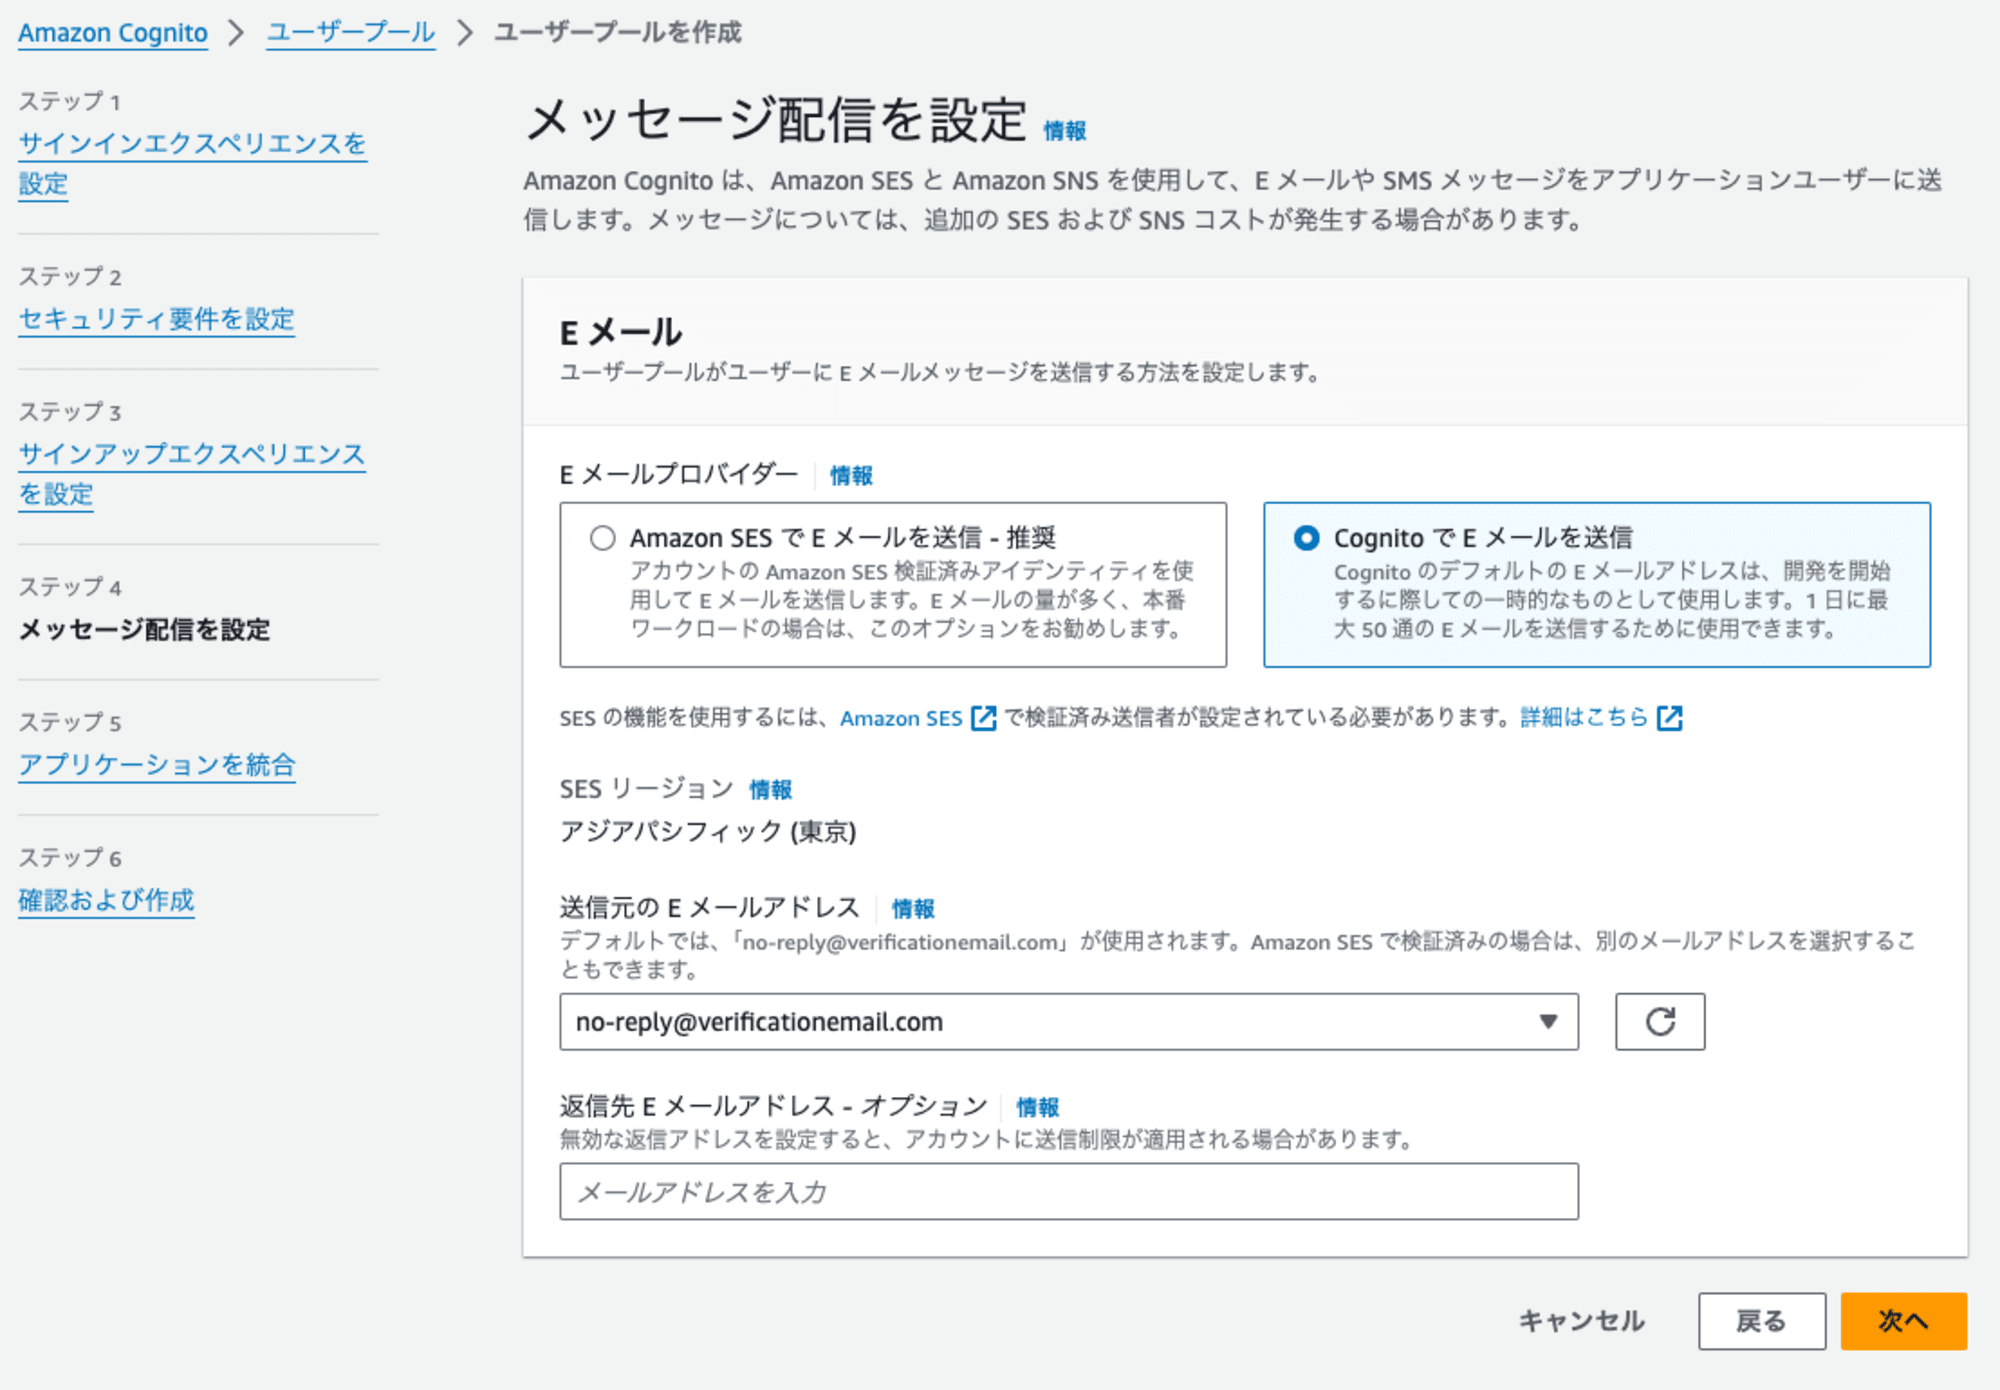Select 'Amazon SES で E メールを送信' radio option

pos(602,538)
